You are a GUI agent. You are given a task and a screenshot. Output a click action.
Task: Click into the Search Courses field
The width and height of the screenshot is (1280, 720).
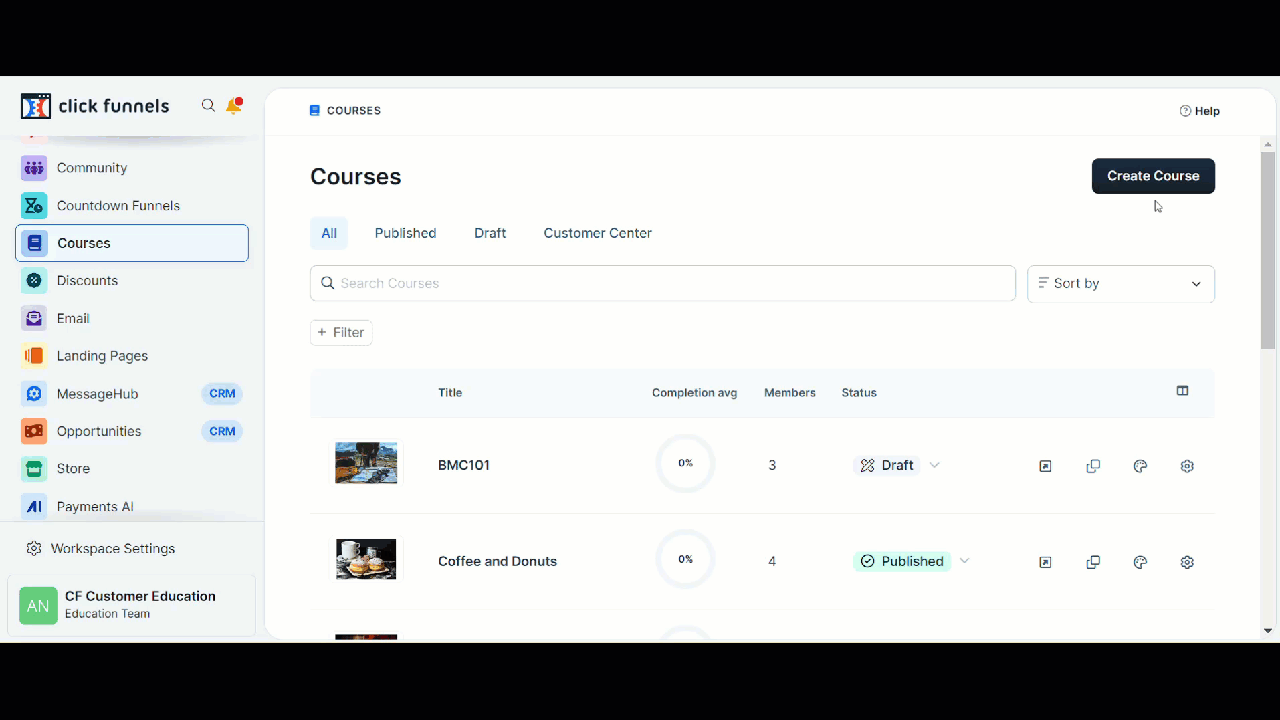coord(662,284)
